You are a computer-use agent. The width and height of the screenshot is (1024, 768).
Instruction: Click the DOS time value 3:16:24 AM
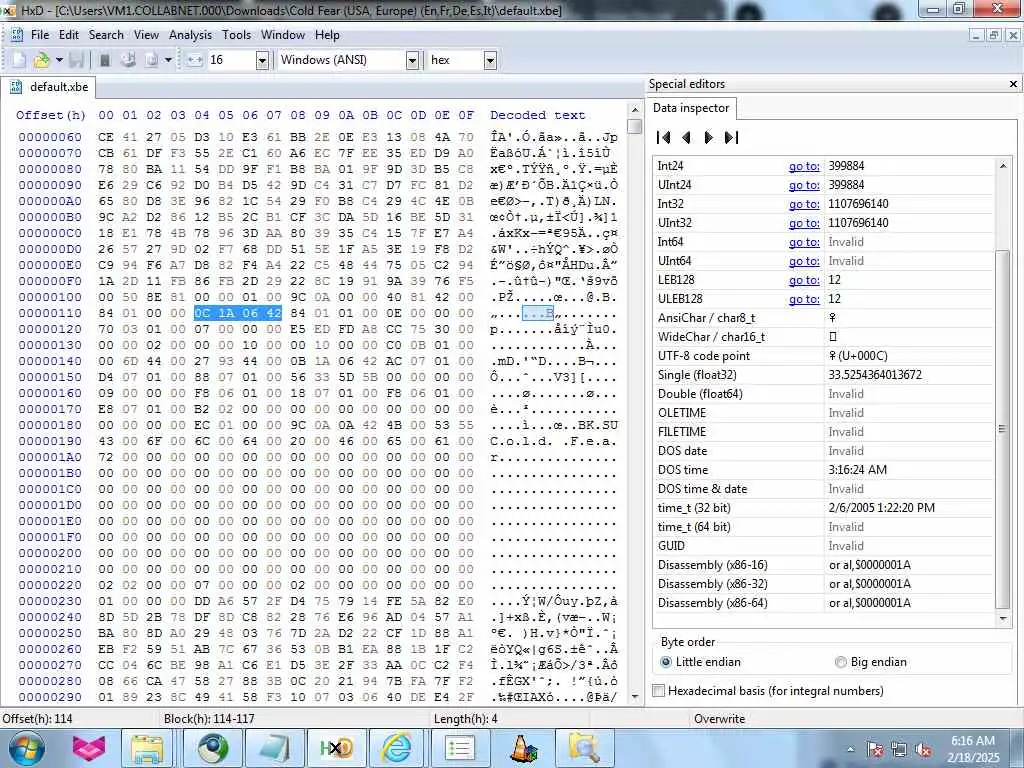tap(857, 470)
